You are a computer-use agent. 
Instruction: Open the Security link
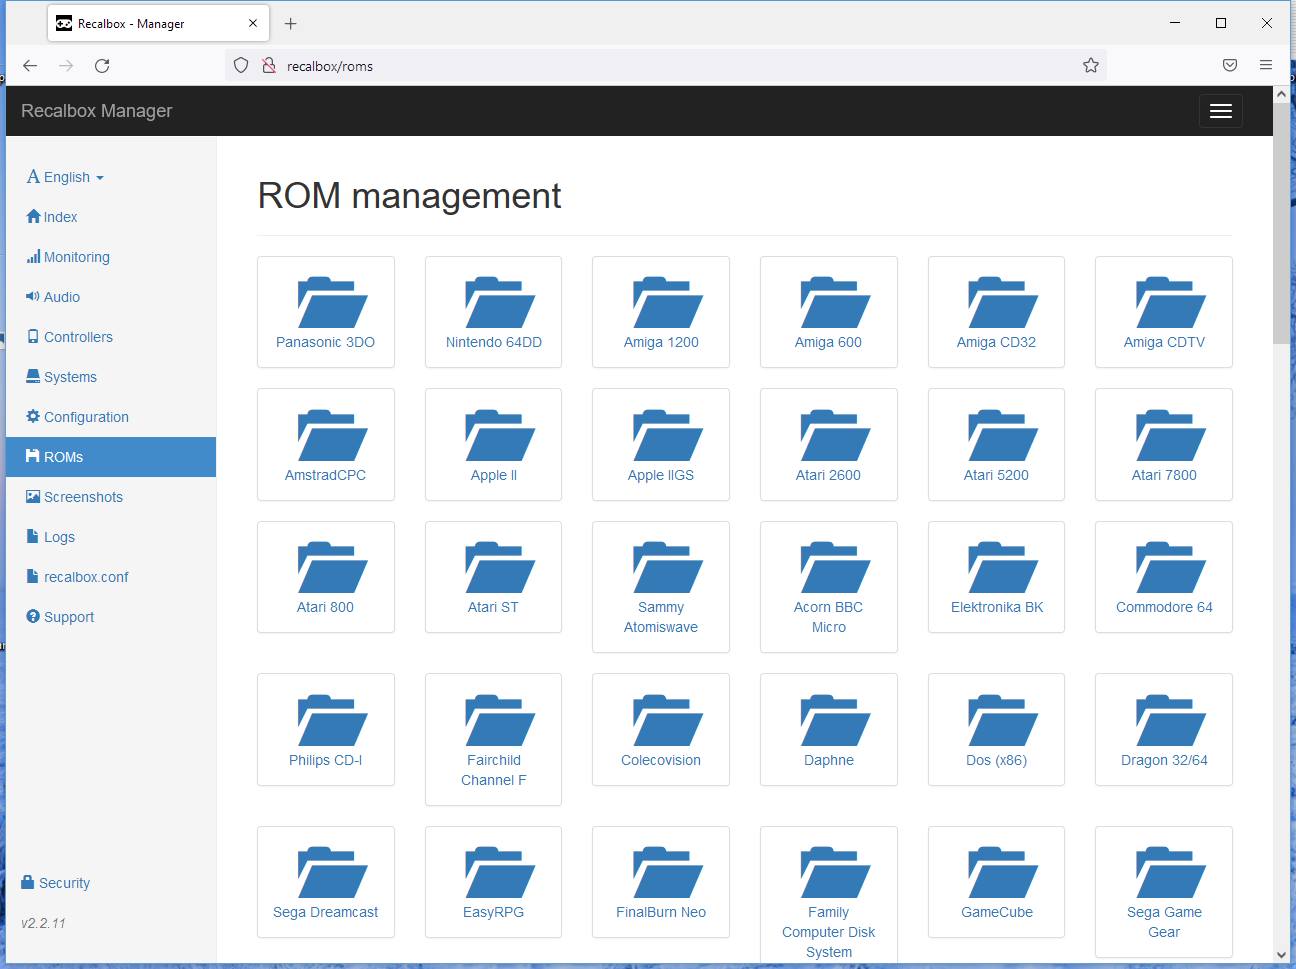56,883
